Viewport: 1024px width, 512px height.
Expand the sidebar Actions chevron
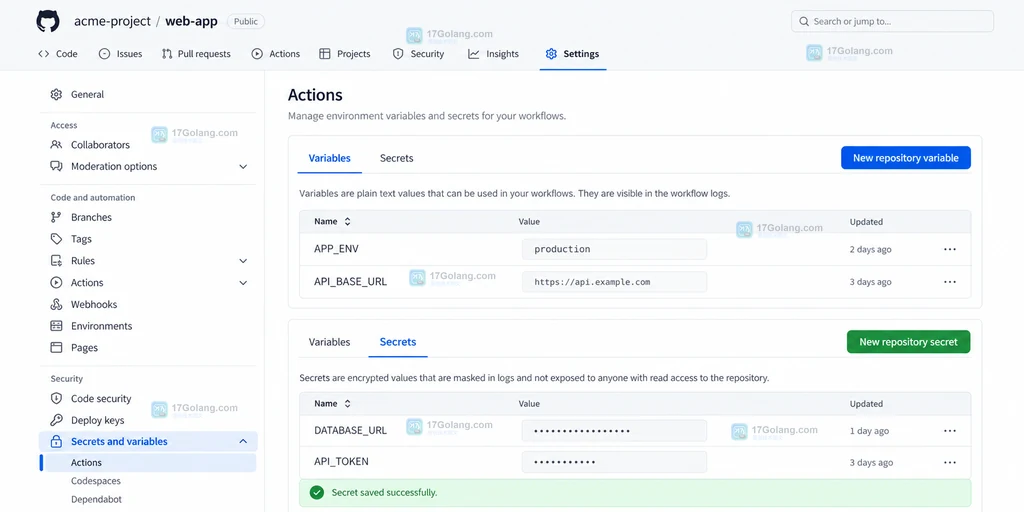(243, 283)
